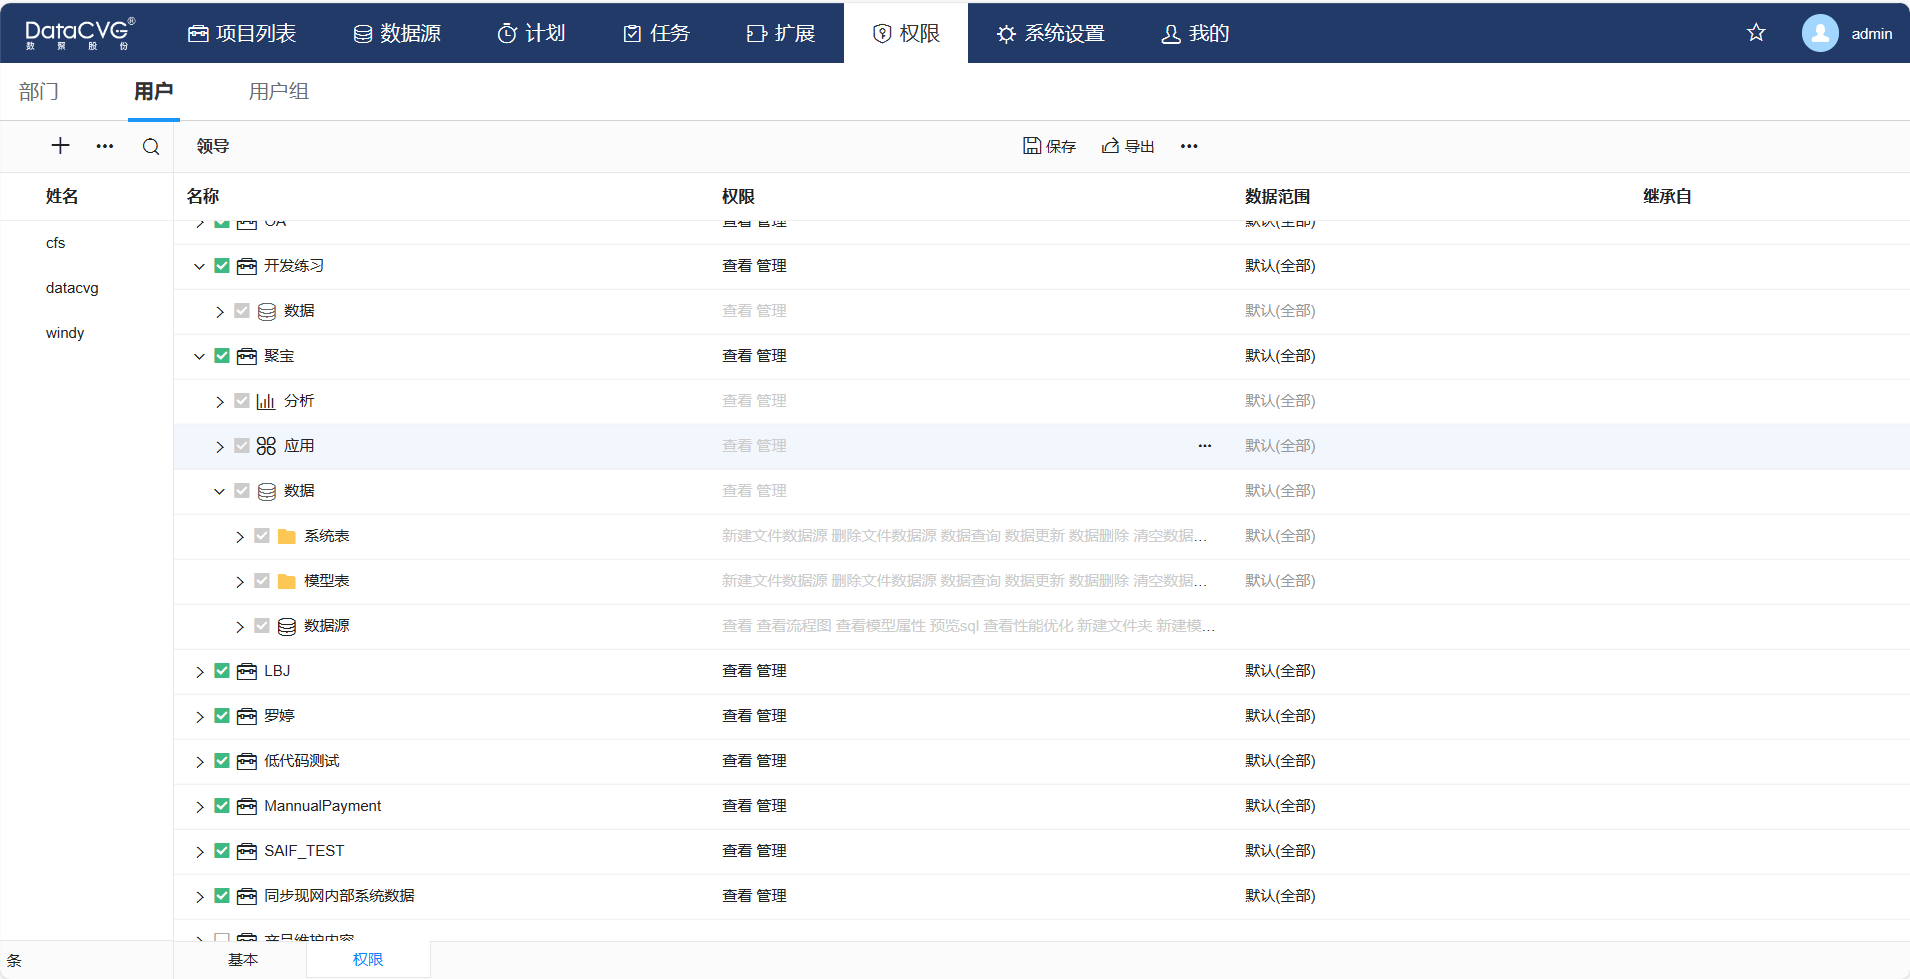Image resolution: width=1910 pixels, height=979 pixels.
Task: Toggle the LBJ project checkbox
Action: point(222,671)
